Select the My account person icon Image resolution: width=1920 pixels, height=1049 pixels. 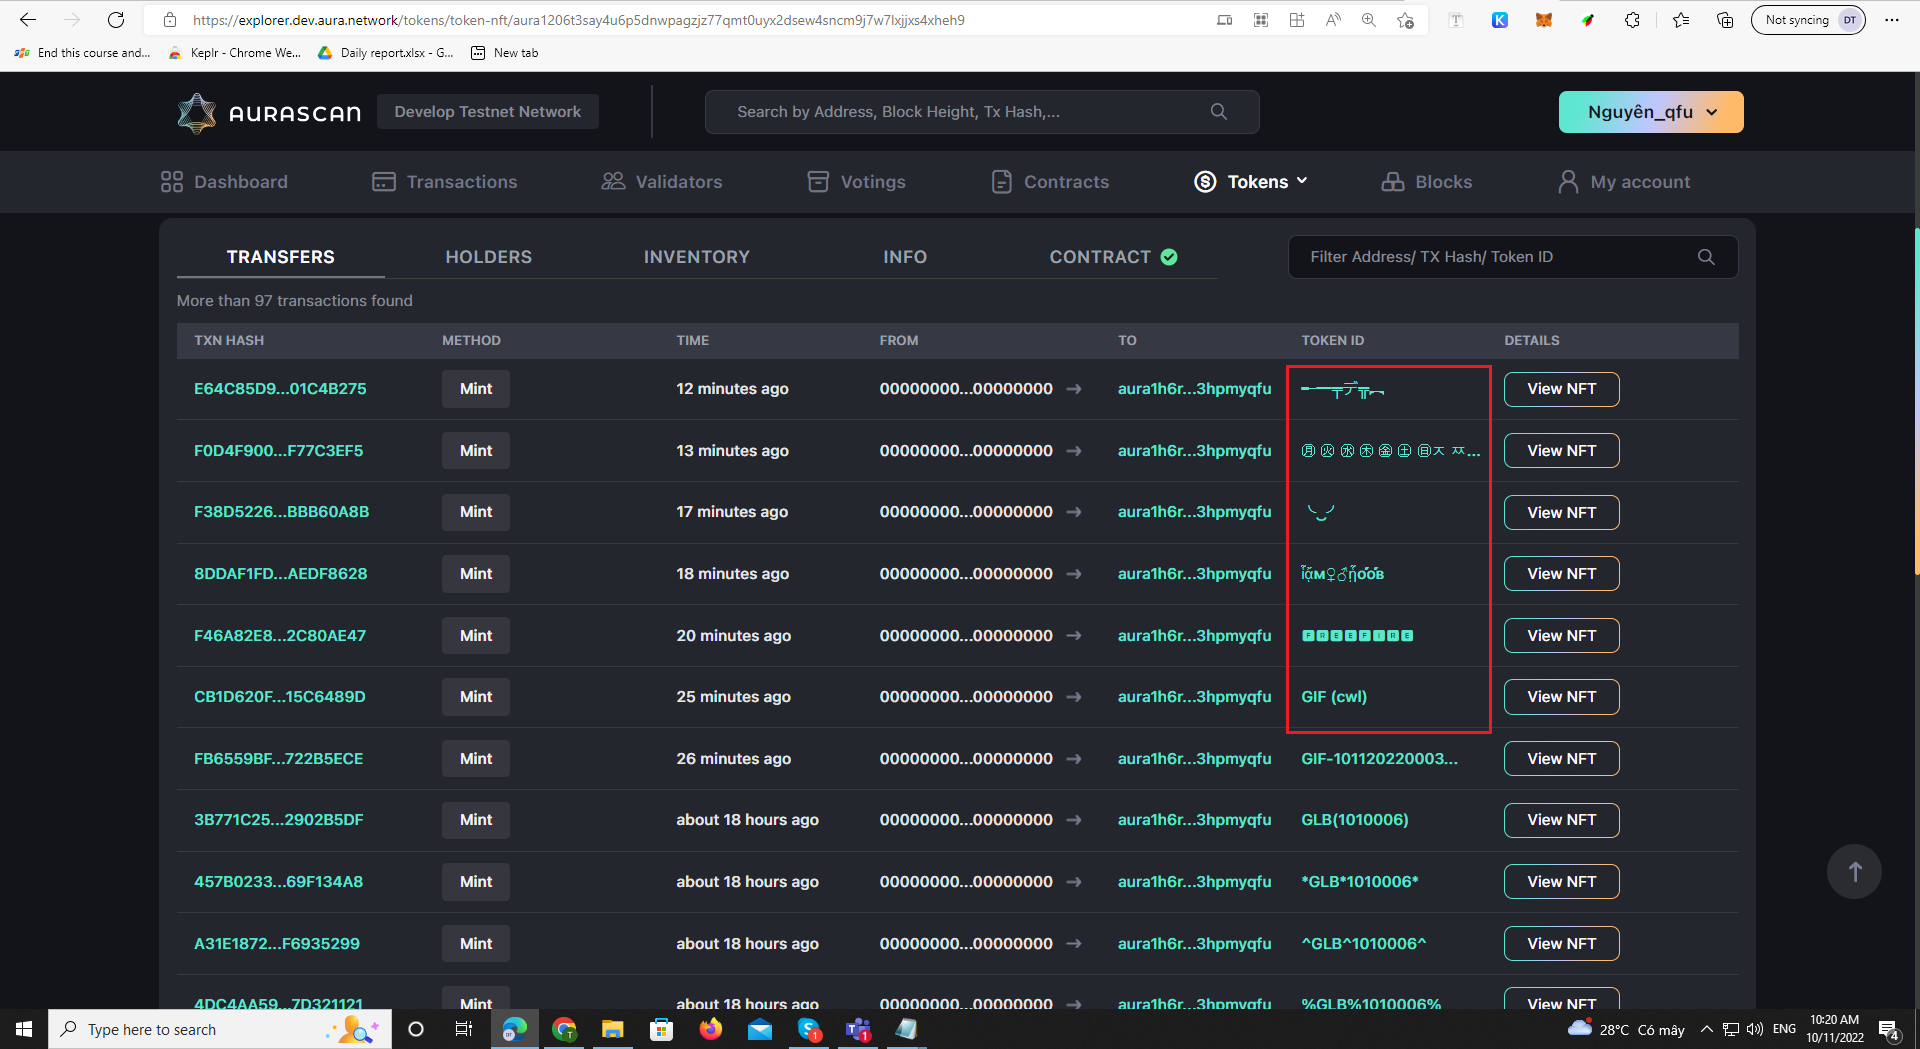point(1566,181)
